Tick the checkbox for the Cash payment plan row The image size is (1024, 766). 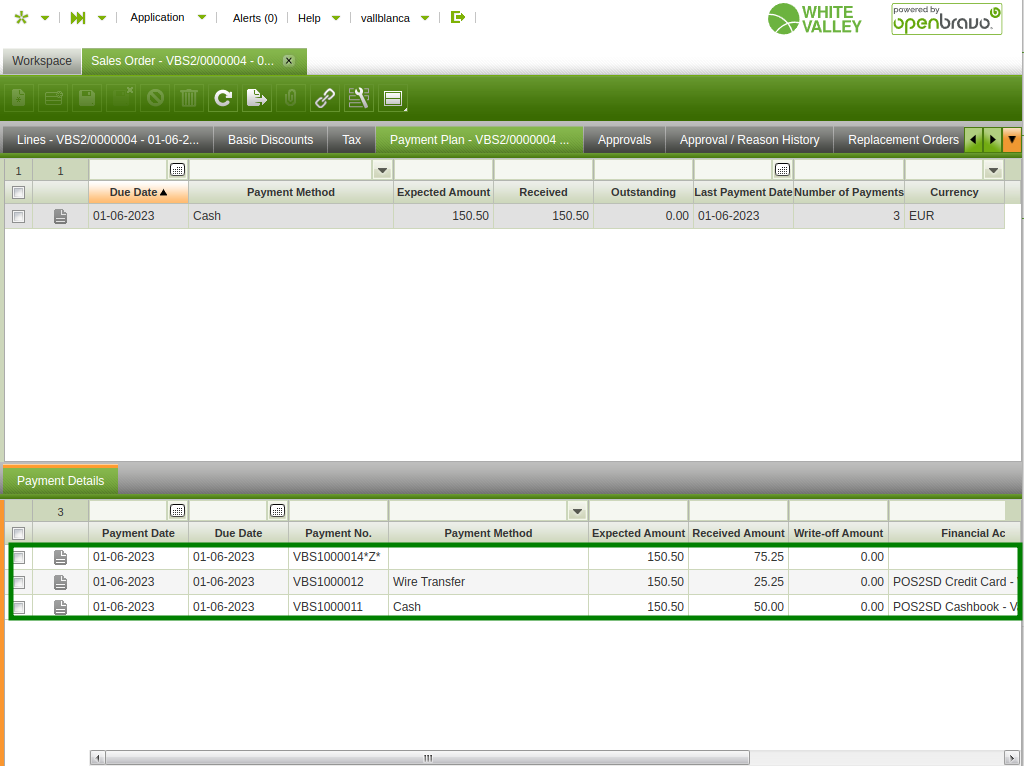tap(18, 216)
